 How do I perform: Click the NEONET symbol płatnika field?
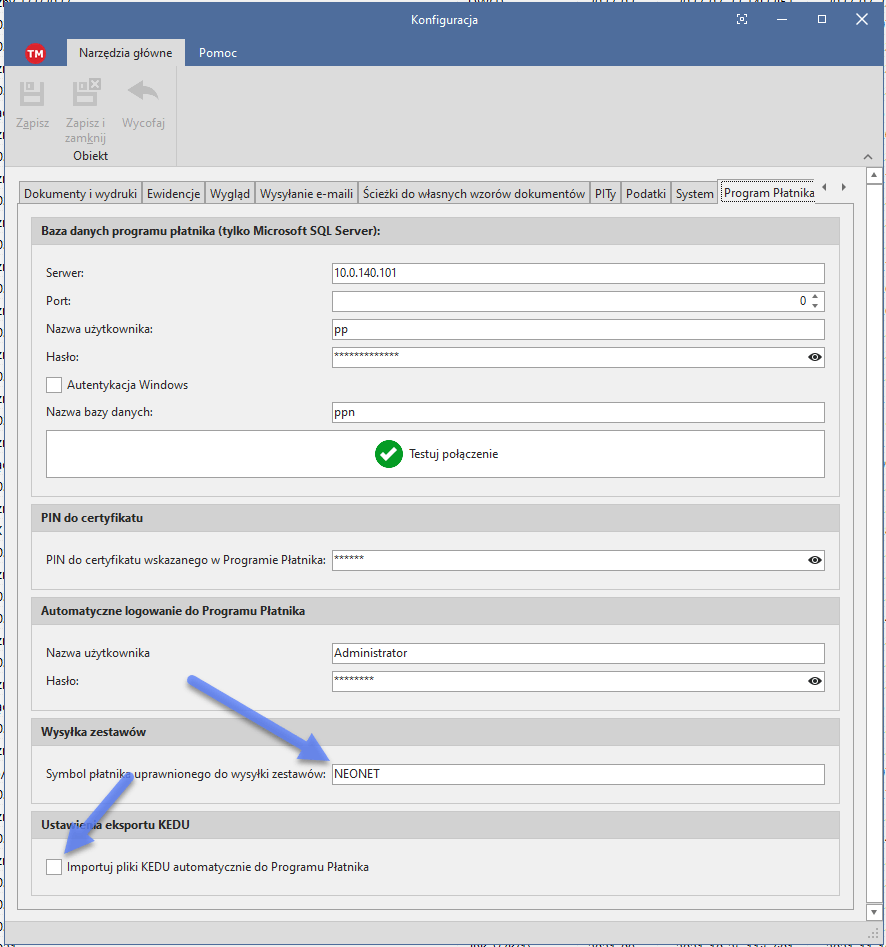point(578,775)
